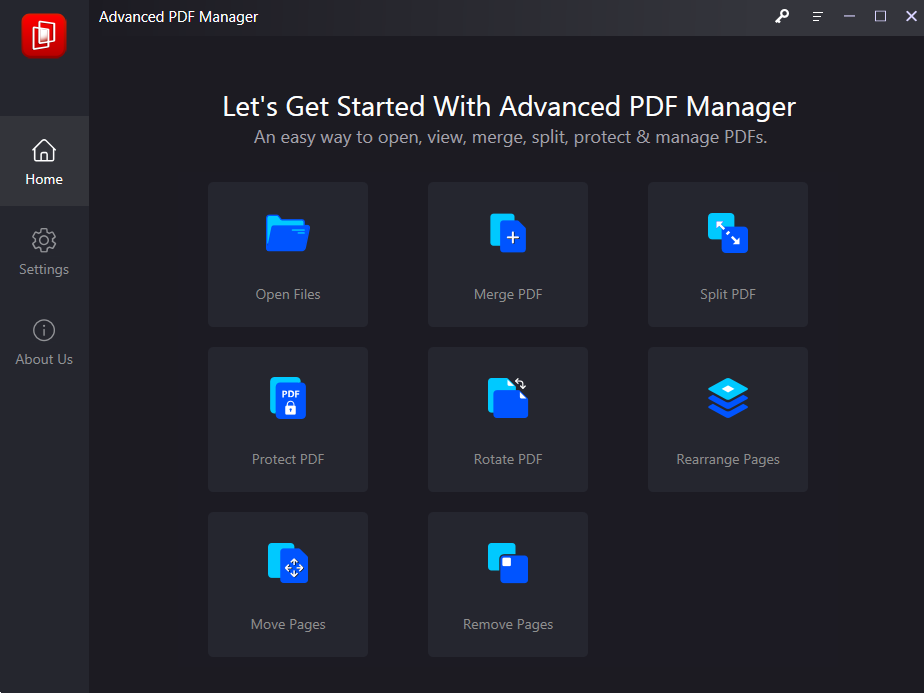The image size is (924, 693).
Task: Open the Settings sidebar label
Action: pos(44,269)
